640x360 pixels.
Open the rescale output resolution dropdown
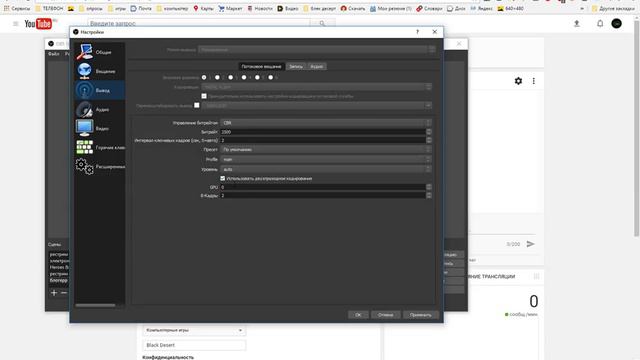(x=316, y=105)
